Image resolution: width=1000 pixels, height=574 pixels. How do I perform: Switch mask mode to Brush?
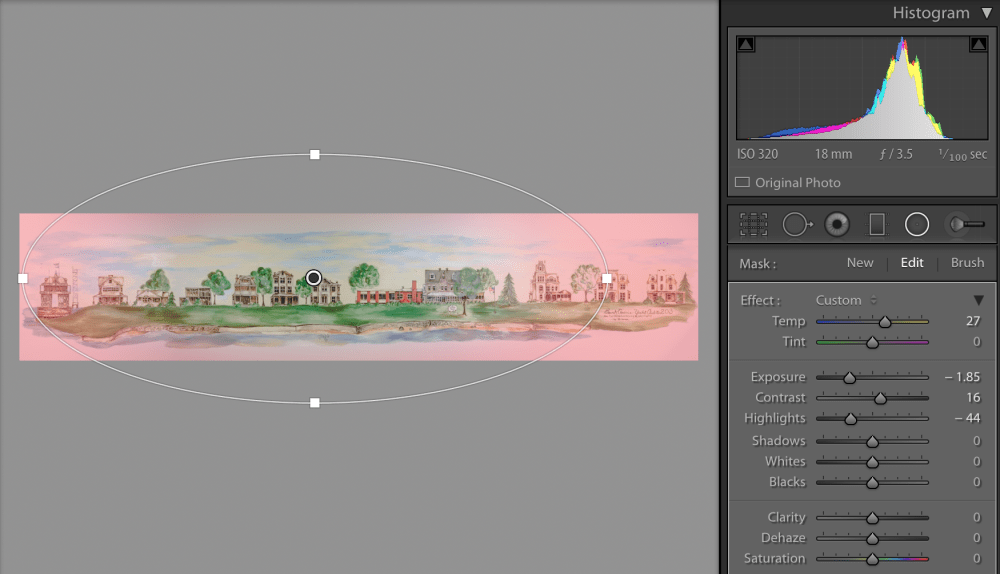coord(967,263)
